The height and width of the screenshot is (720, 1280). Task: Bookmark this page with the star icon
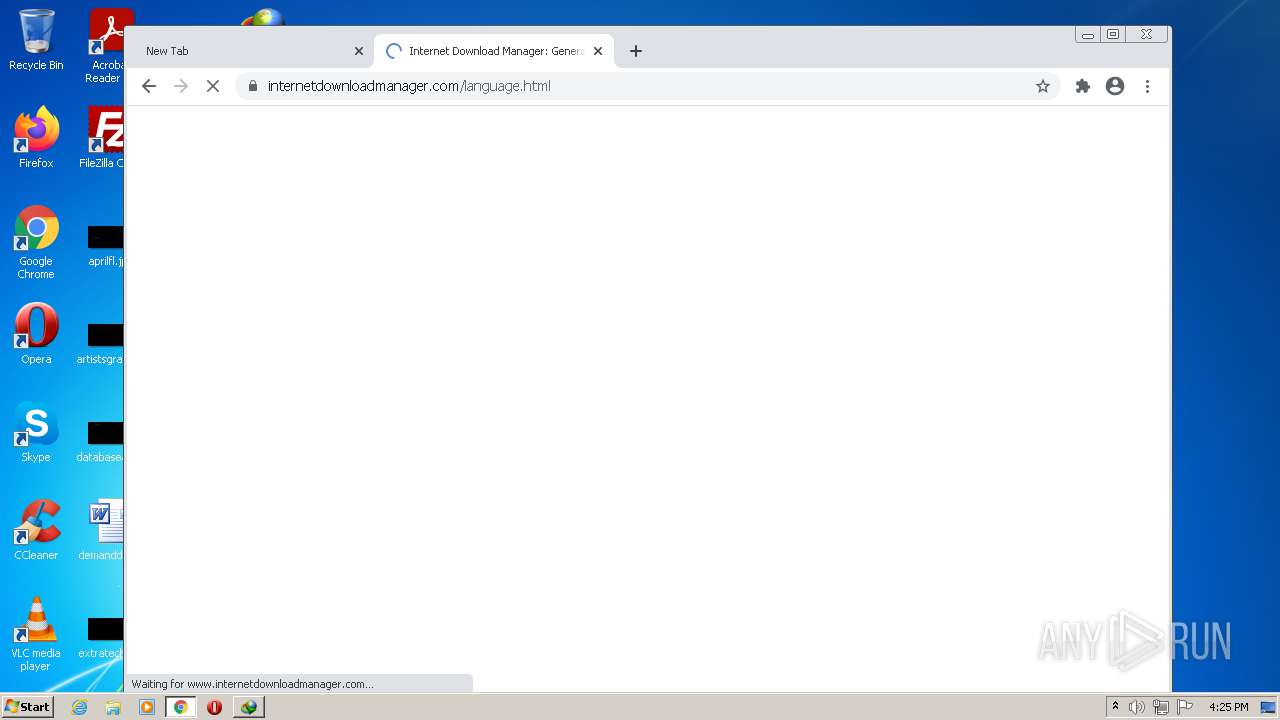click(x=1043, y=86)
